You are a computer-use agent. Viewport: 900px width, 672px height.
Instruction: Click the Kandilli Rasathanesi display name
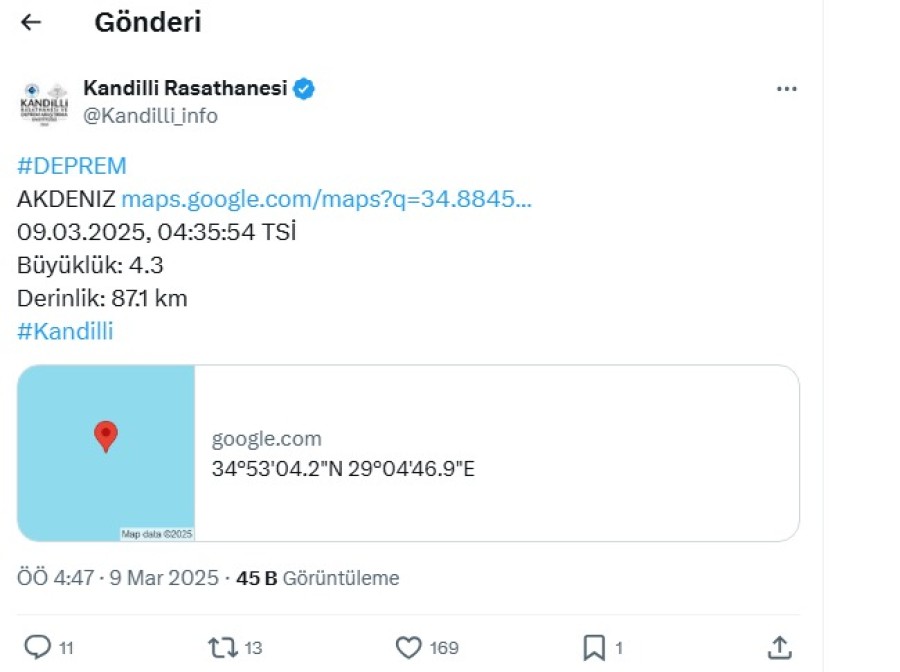(185, 88)
